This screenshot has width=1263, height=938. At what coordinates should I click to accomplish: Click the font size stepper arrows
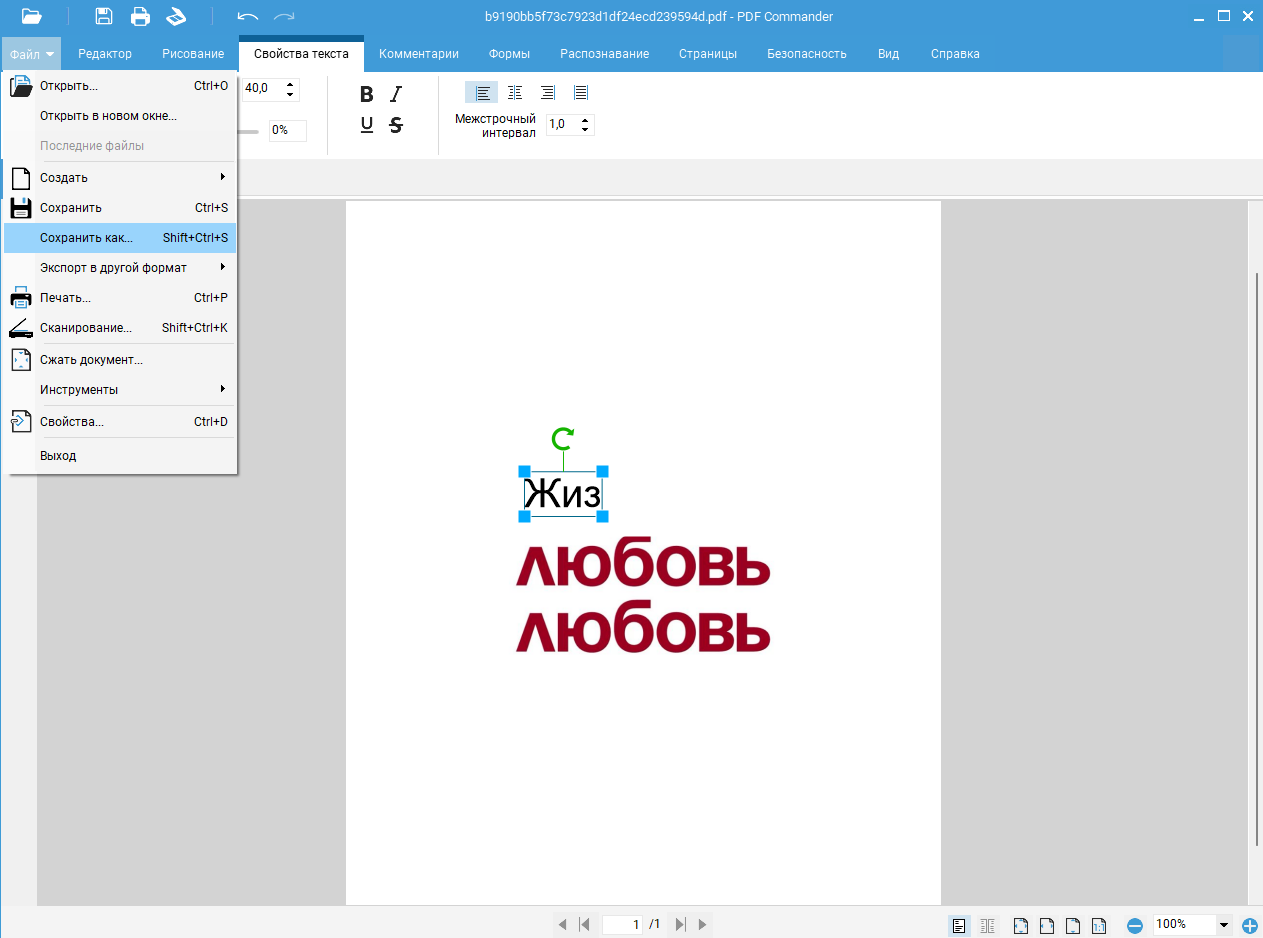click(290, 89)
